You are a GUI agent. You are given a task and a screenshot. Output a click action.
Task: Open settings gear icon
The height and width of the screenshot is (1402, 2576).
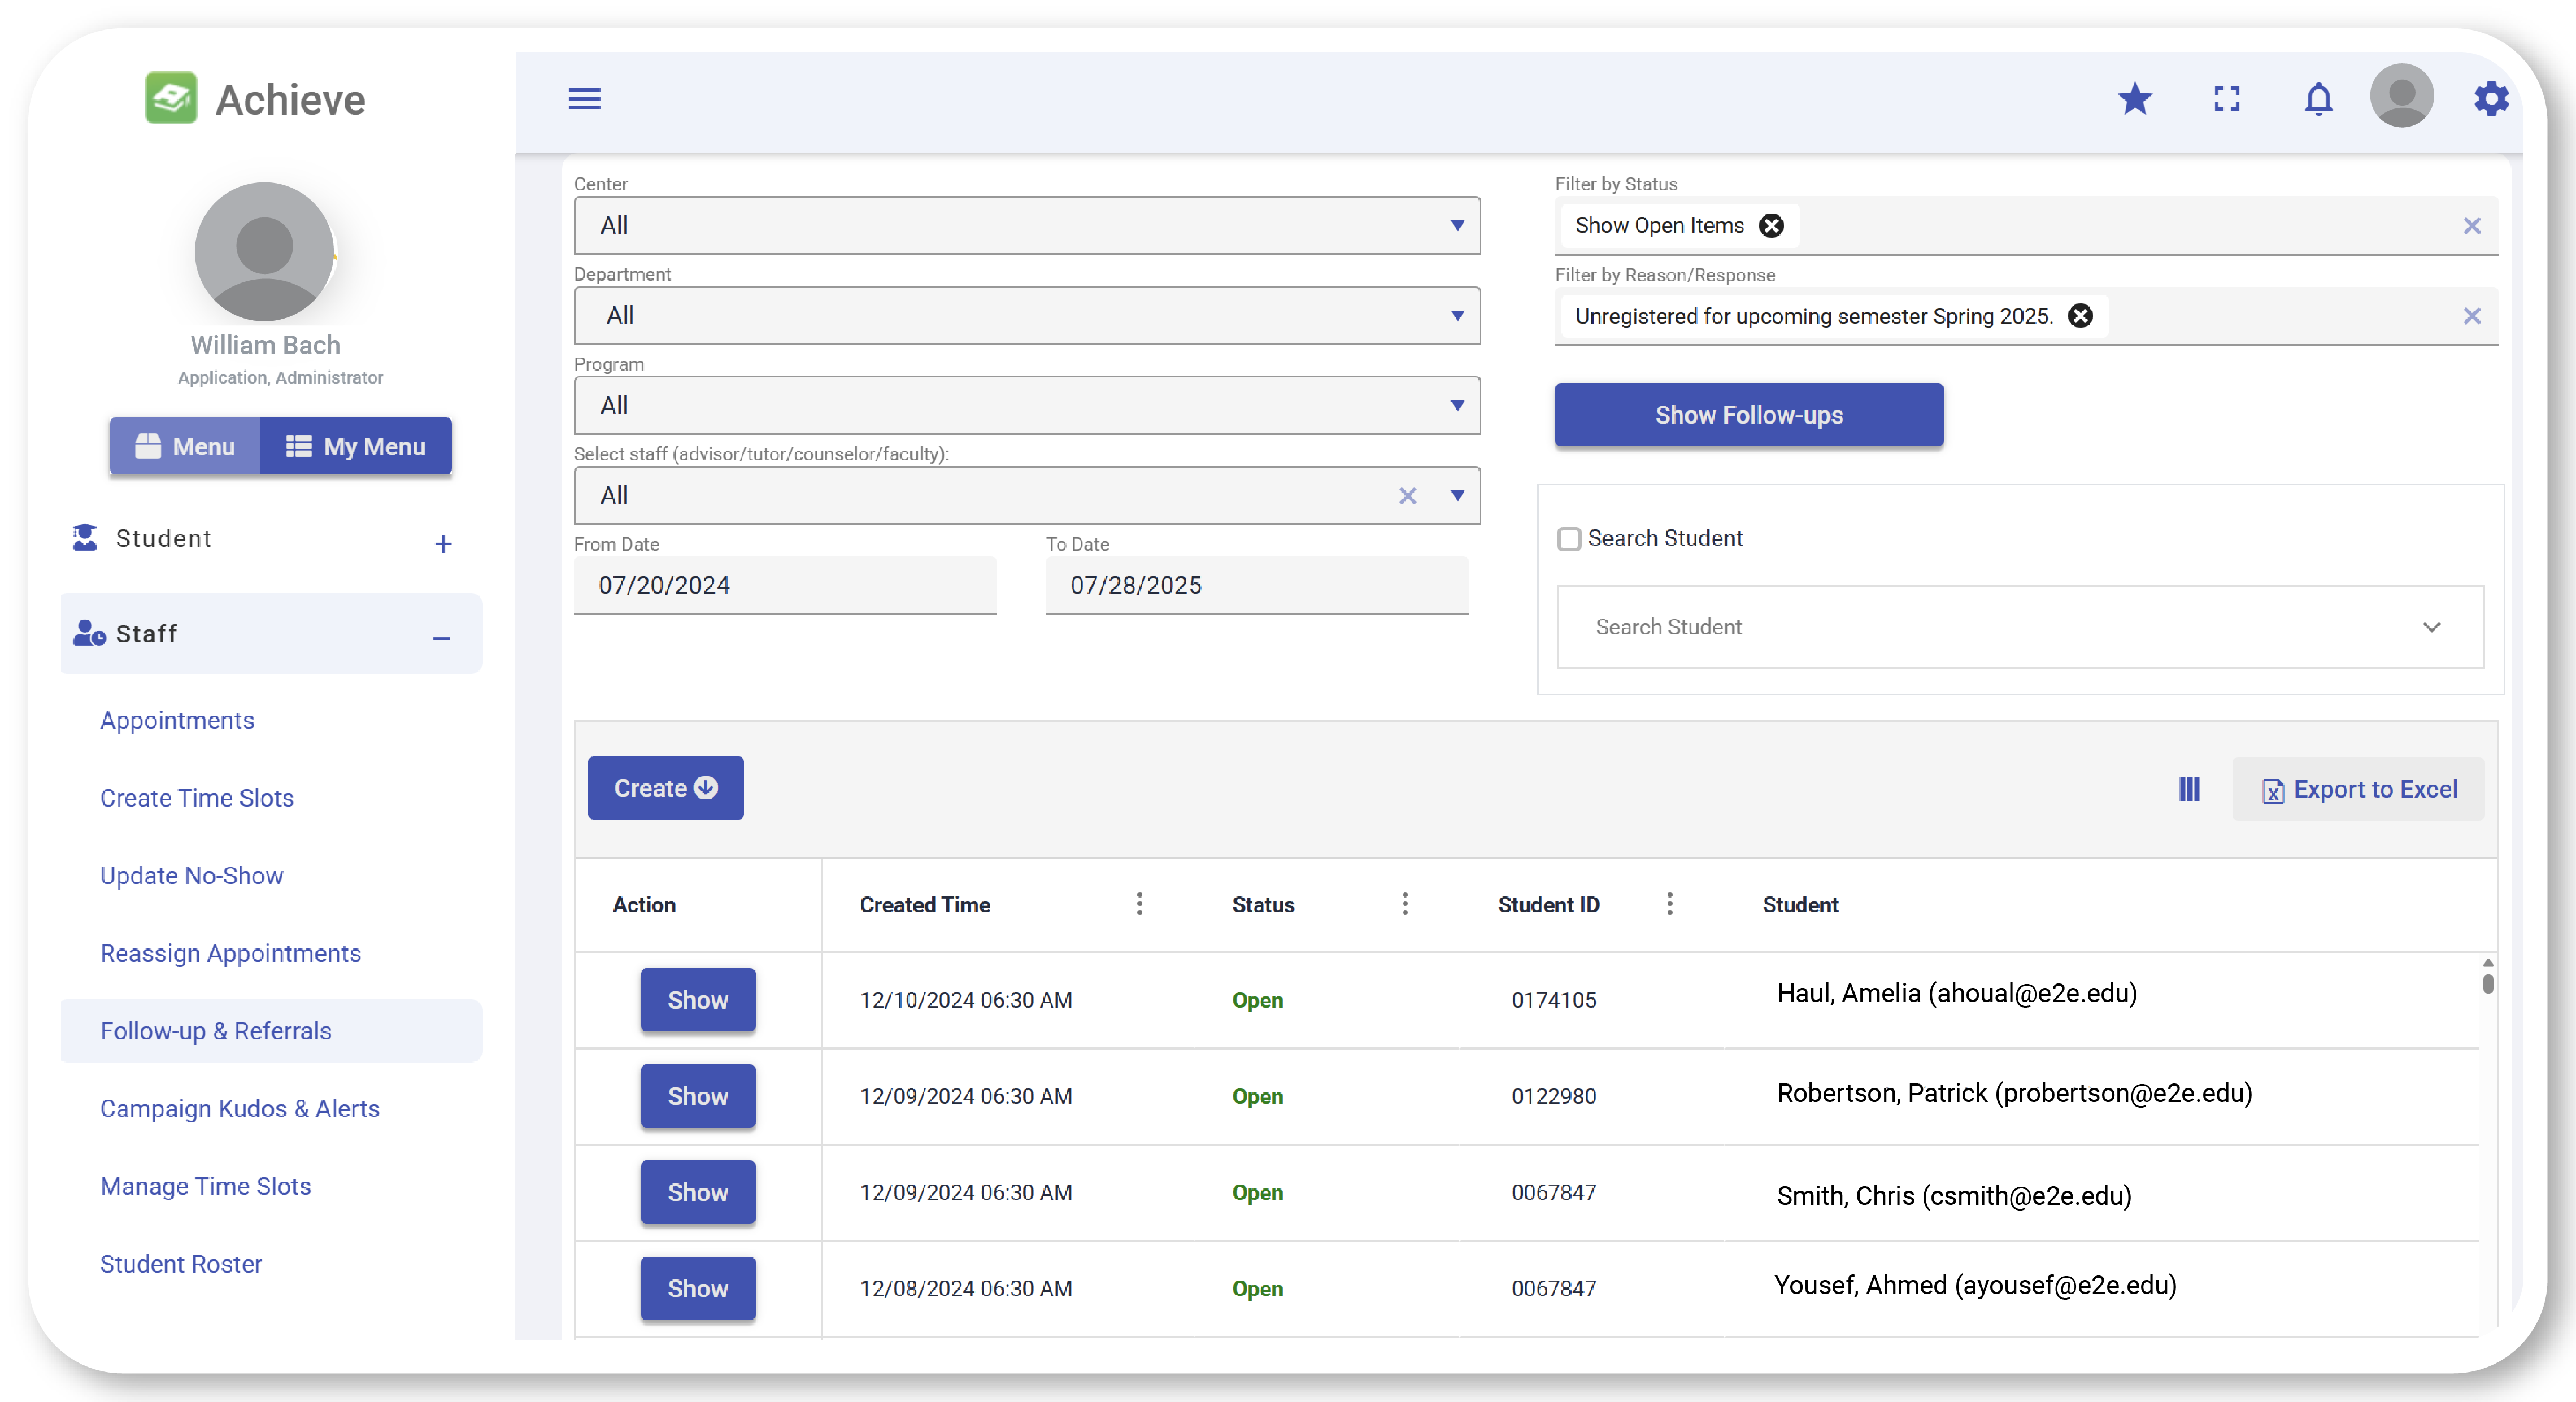[2491, 99]
